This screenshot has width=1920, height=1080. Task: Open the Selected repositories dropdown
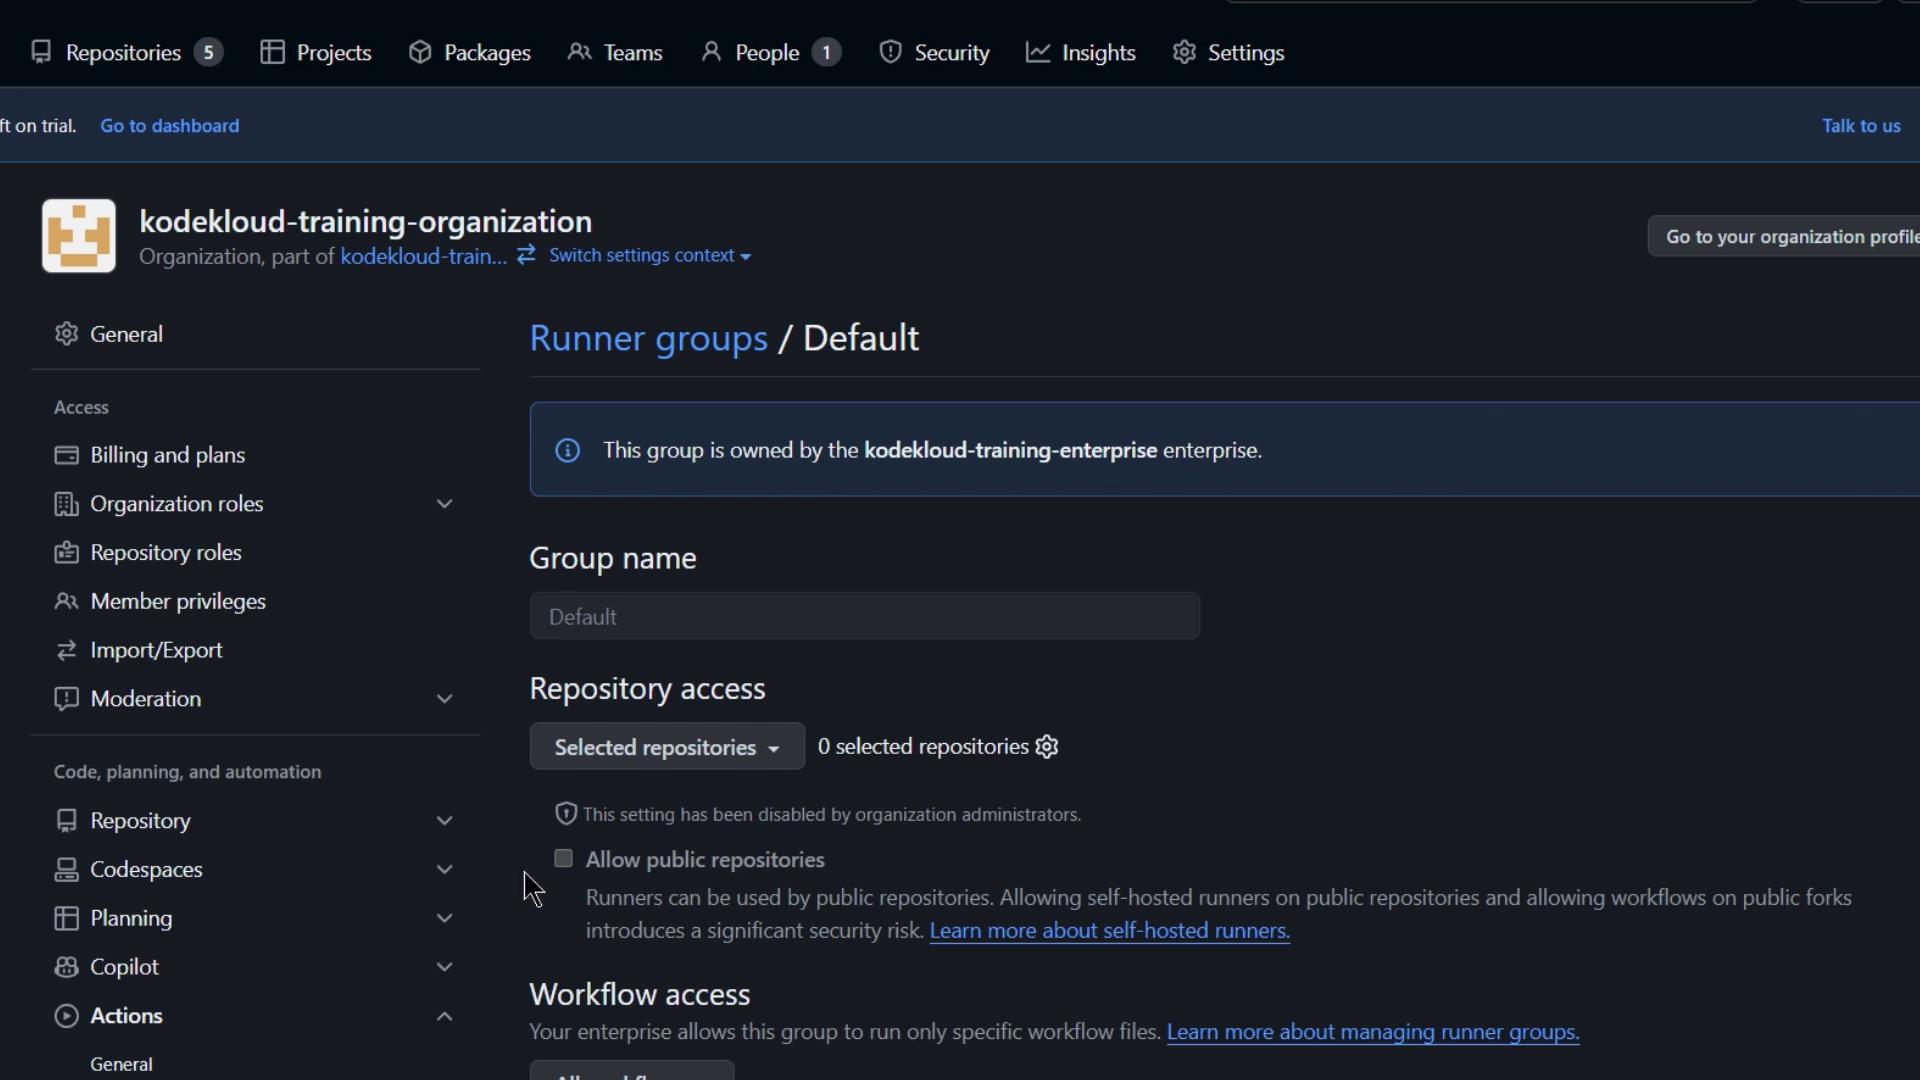(666, 747)
